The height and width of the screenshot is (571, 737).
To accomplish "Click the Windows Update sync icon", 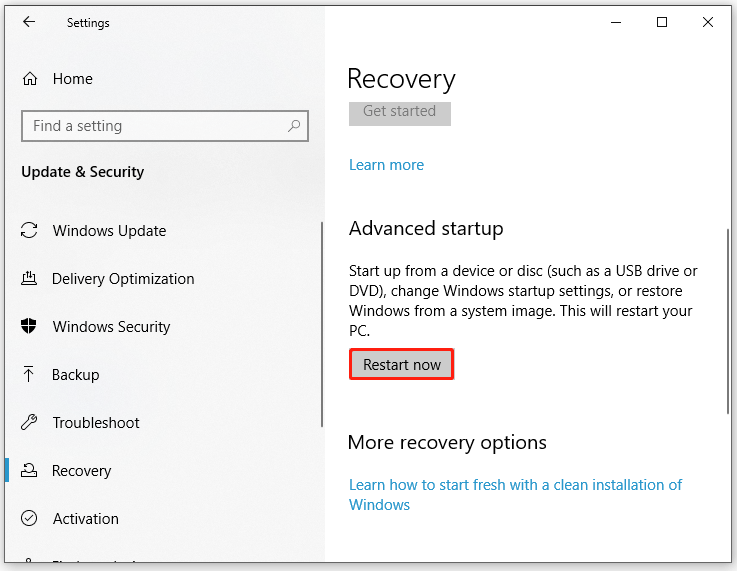I will point(29,230).
